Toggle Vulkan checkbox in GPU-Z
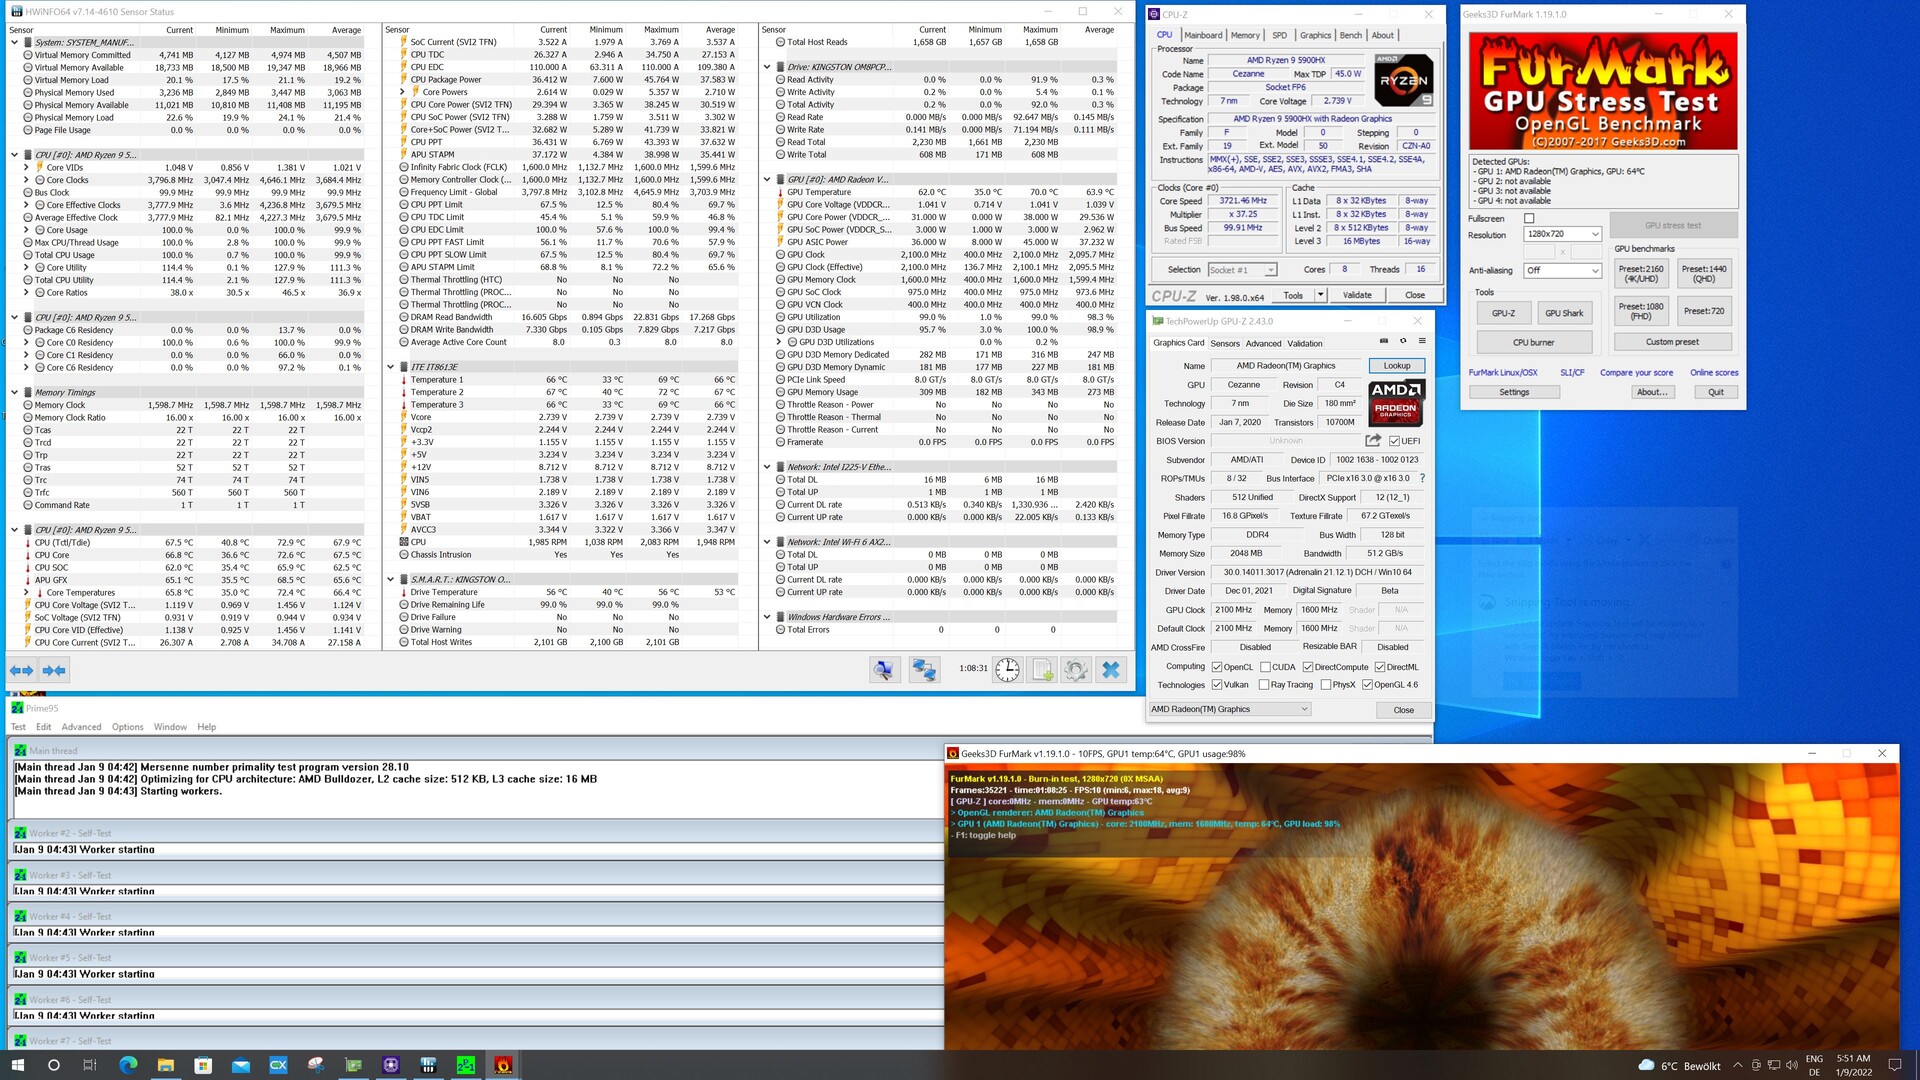Viewport: 1920px width, 1080px height. pyautogui.click(x=1217, y=685)
